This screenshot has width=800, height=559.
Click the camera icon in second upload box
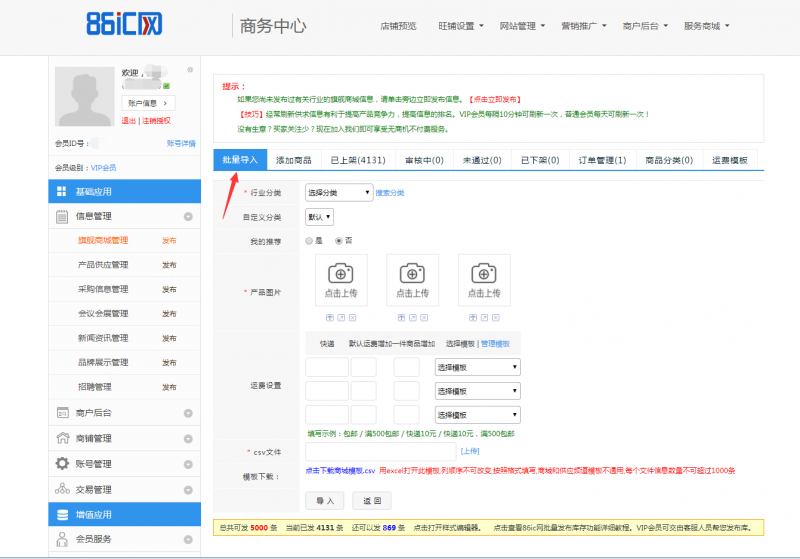pos(412,273)
